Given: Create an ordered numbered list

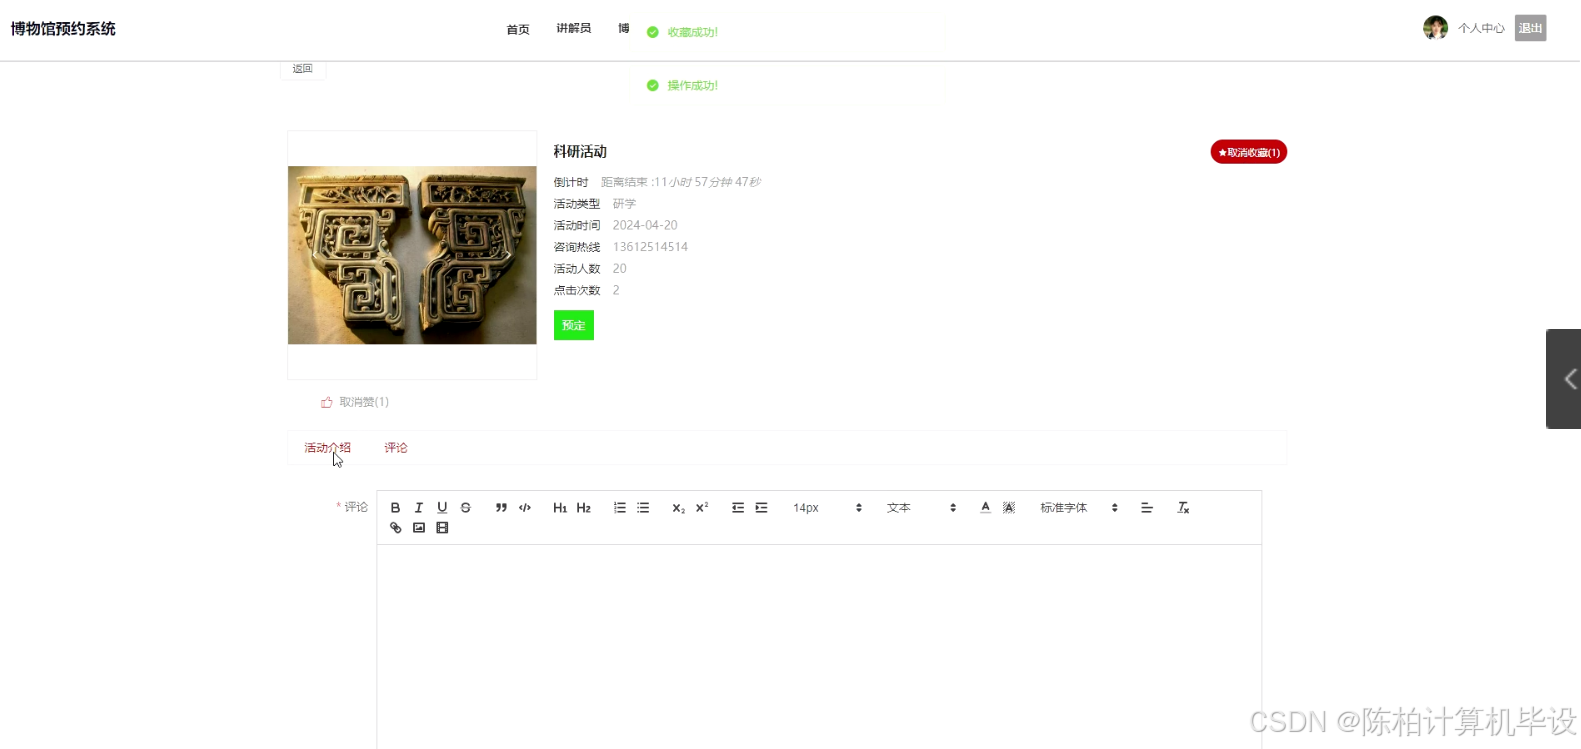Looking at the screenshot, I should click(620, 508).
